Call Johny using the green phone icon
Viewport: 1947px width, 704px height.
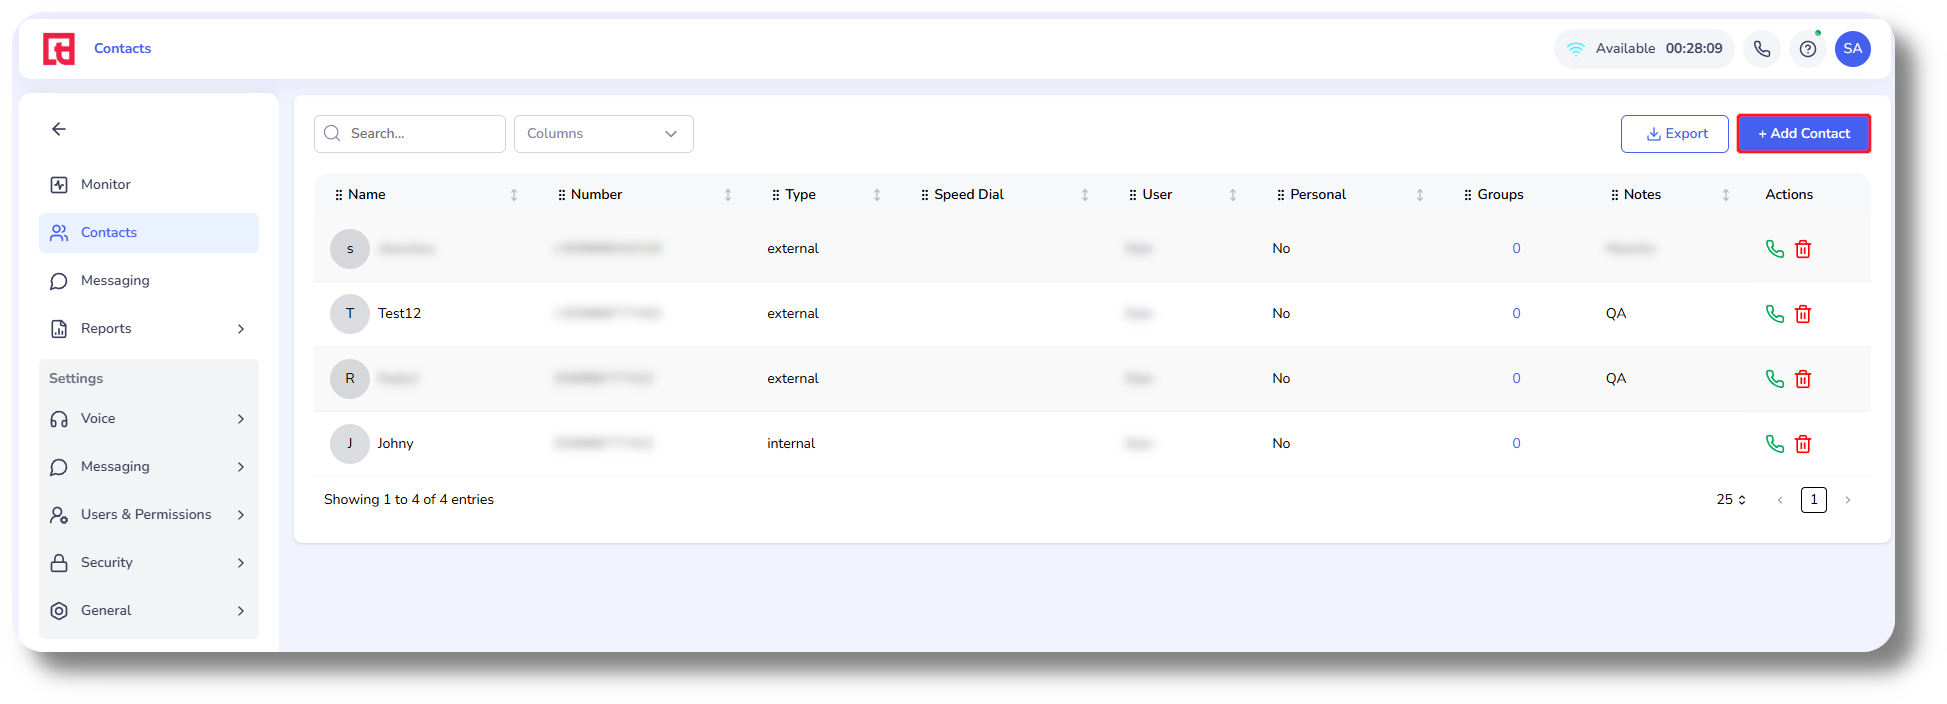pyautogui.click(x=1774, y=444)
